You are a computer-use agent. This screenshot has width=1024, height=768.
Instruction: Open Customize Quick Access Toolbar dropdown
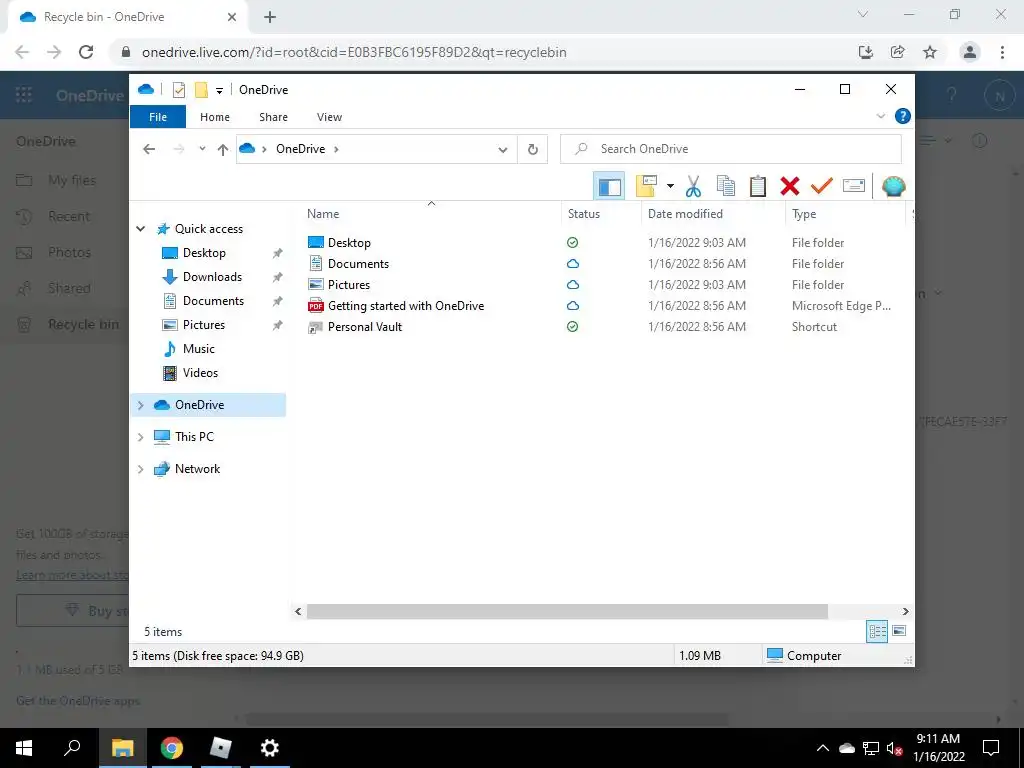(219, 91)
